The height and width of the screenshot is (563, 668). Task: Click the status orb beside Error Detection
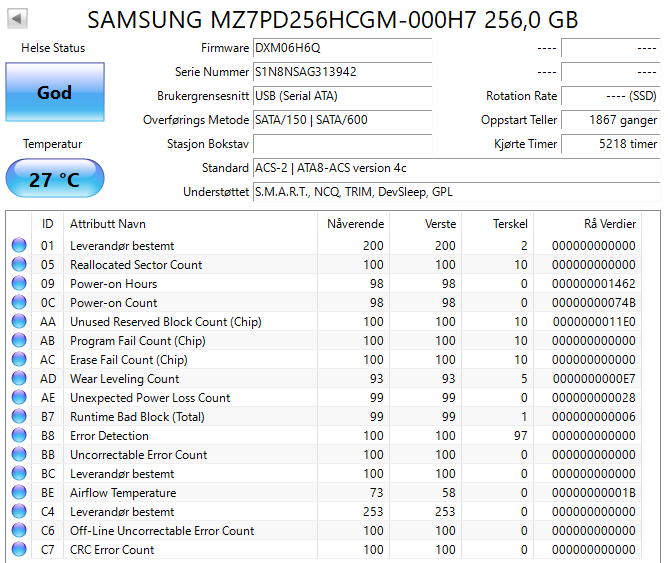pyautogui.click(x=19, y=436)
